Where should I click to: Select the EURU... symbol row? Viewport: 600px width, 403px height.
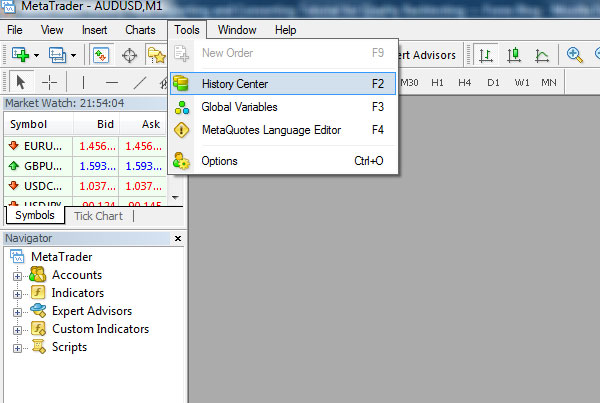click(x=85, y=146)
